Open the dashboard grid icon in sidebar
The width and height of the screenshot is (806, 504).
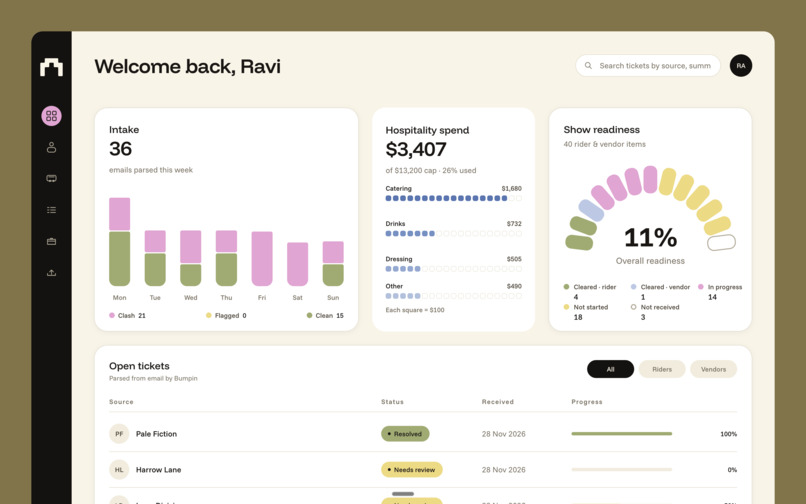click(51, 116)
